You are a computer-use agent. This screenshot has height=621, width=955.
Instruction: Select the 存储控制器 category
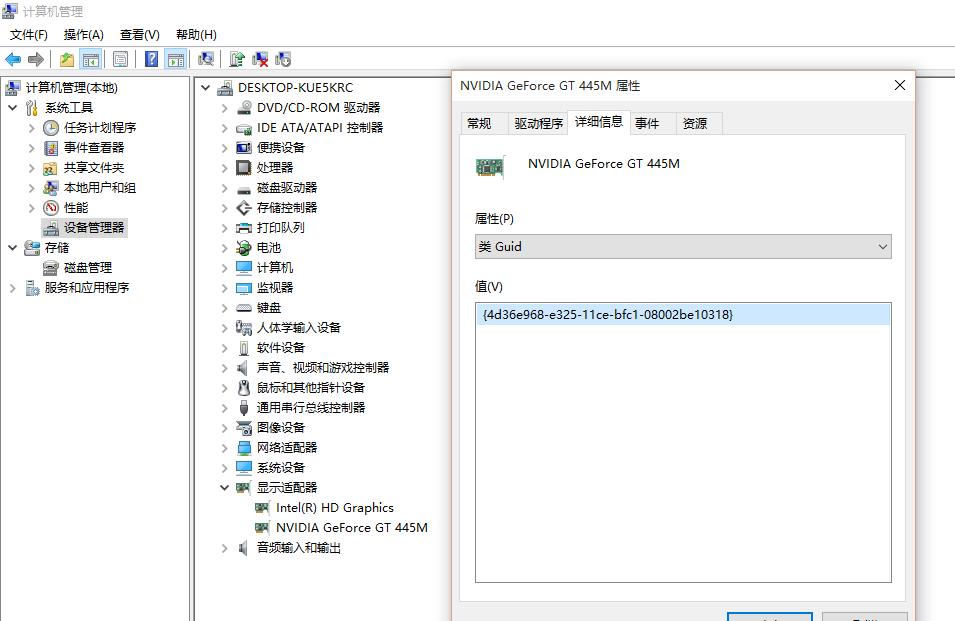(x=287, y=208)
